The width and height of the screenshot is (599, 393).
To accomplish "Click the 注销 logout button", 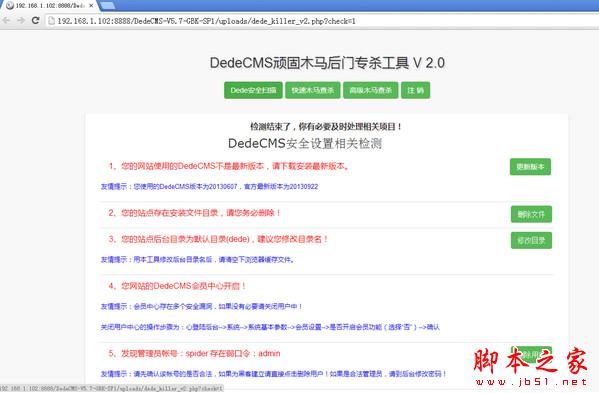I will (415, 90).
